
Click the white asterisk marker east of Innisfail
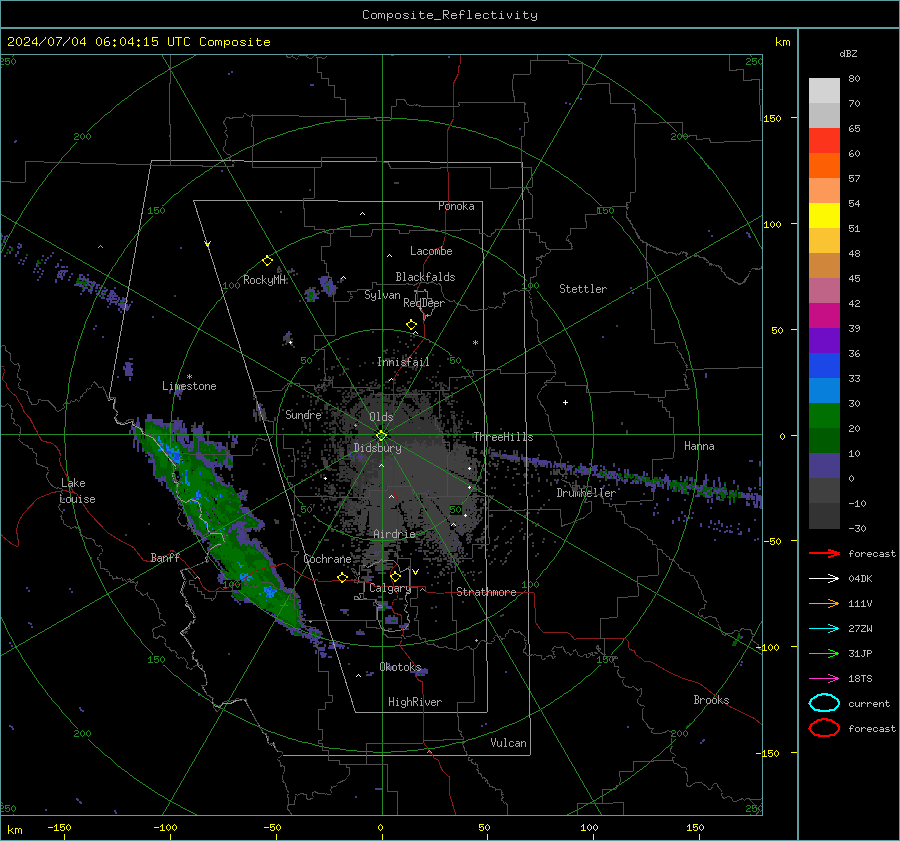tap(475, 343)
